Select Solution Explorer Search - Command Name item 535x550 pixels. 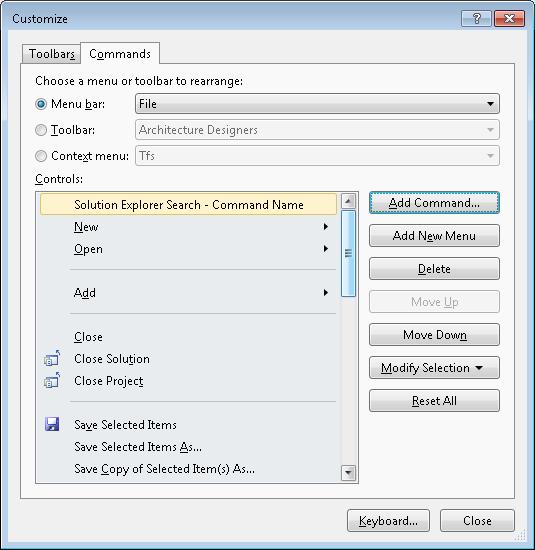tap(188, 204)
